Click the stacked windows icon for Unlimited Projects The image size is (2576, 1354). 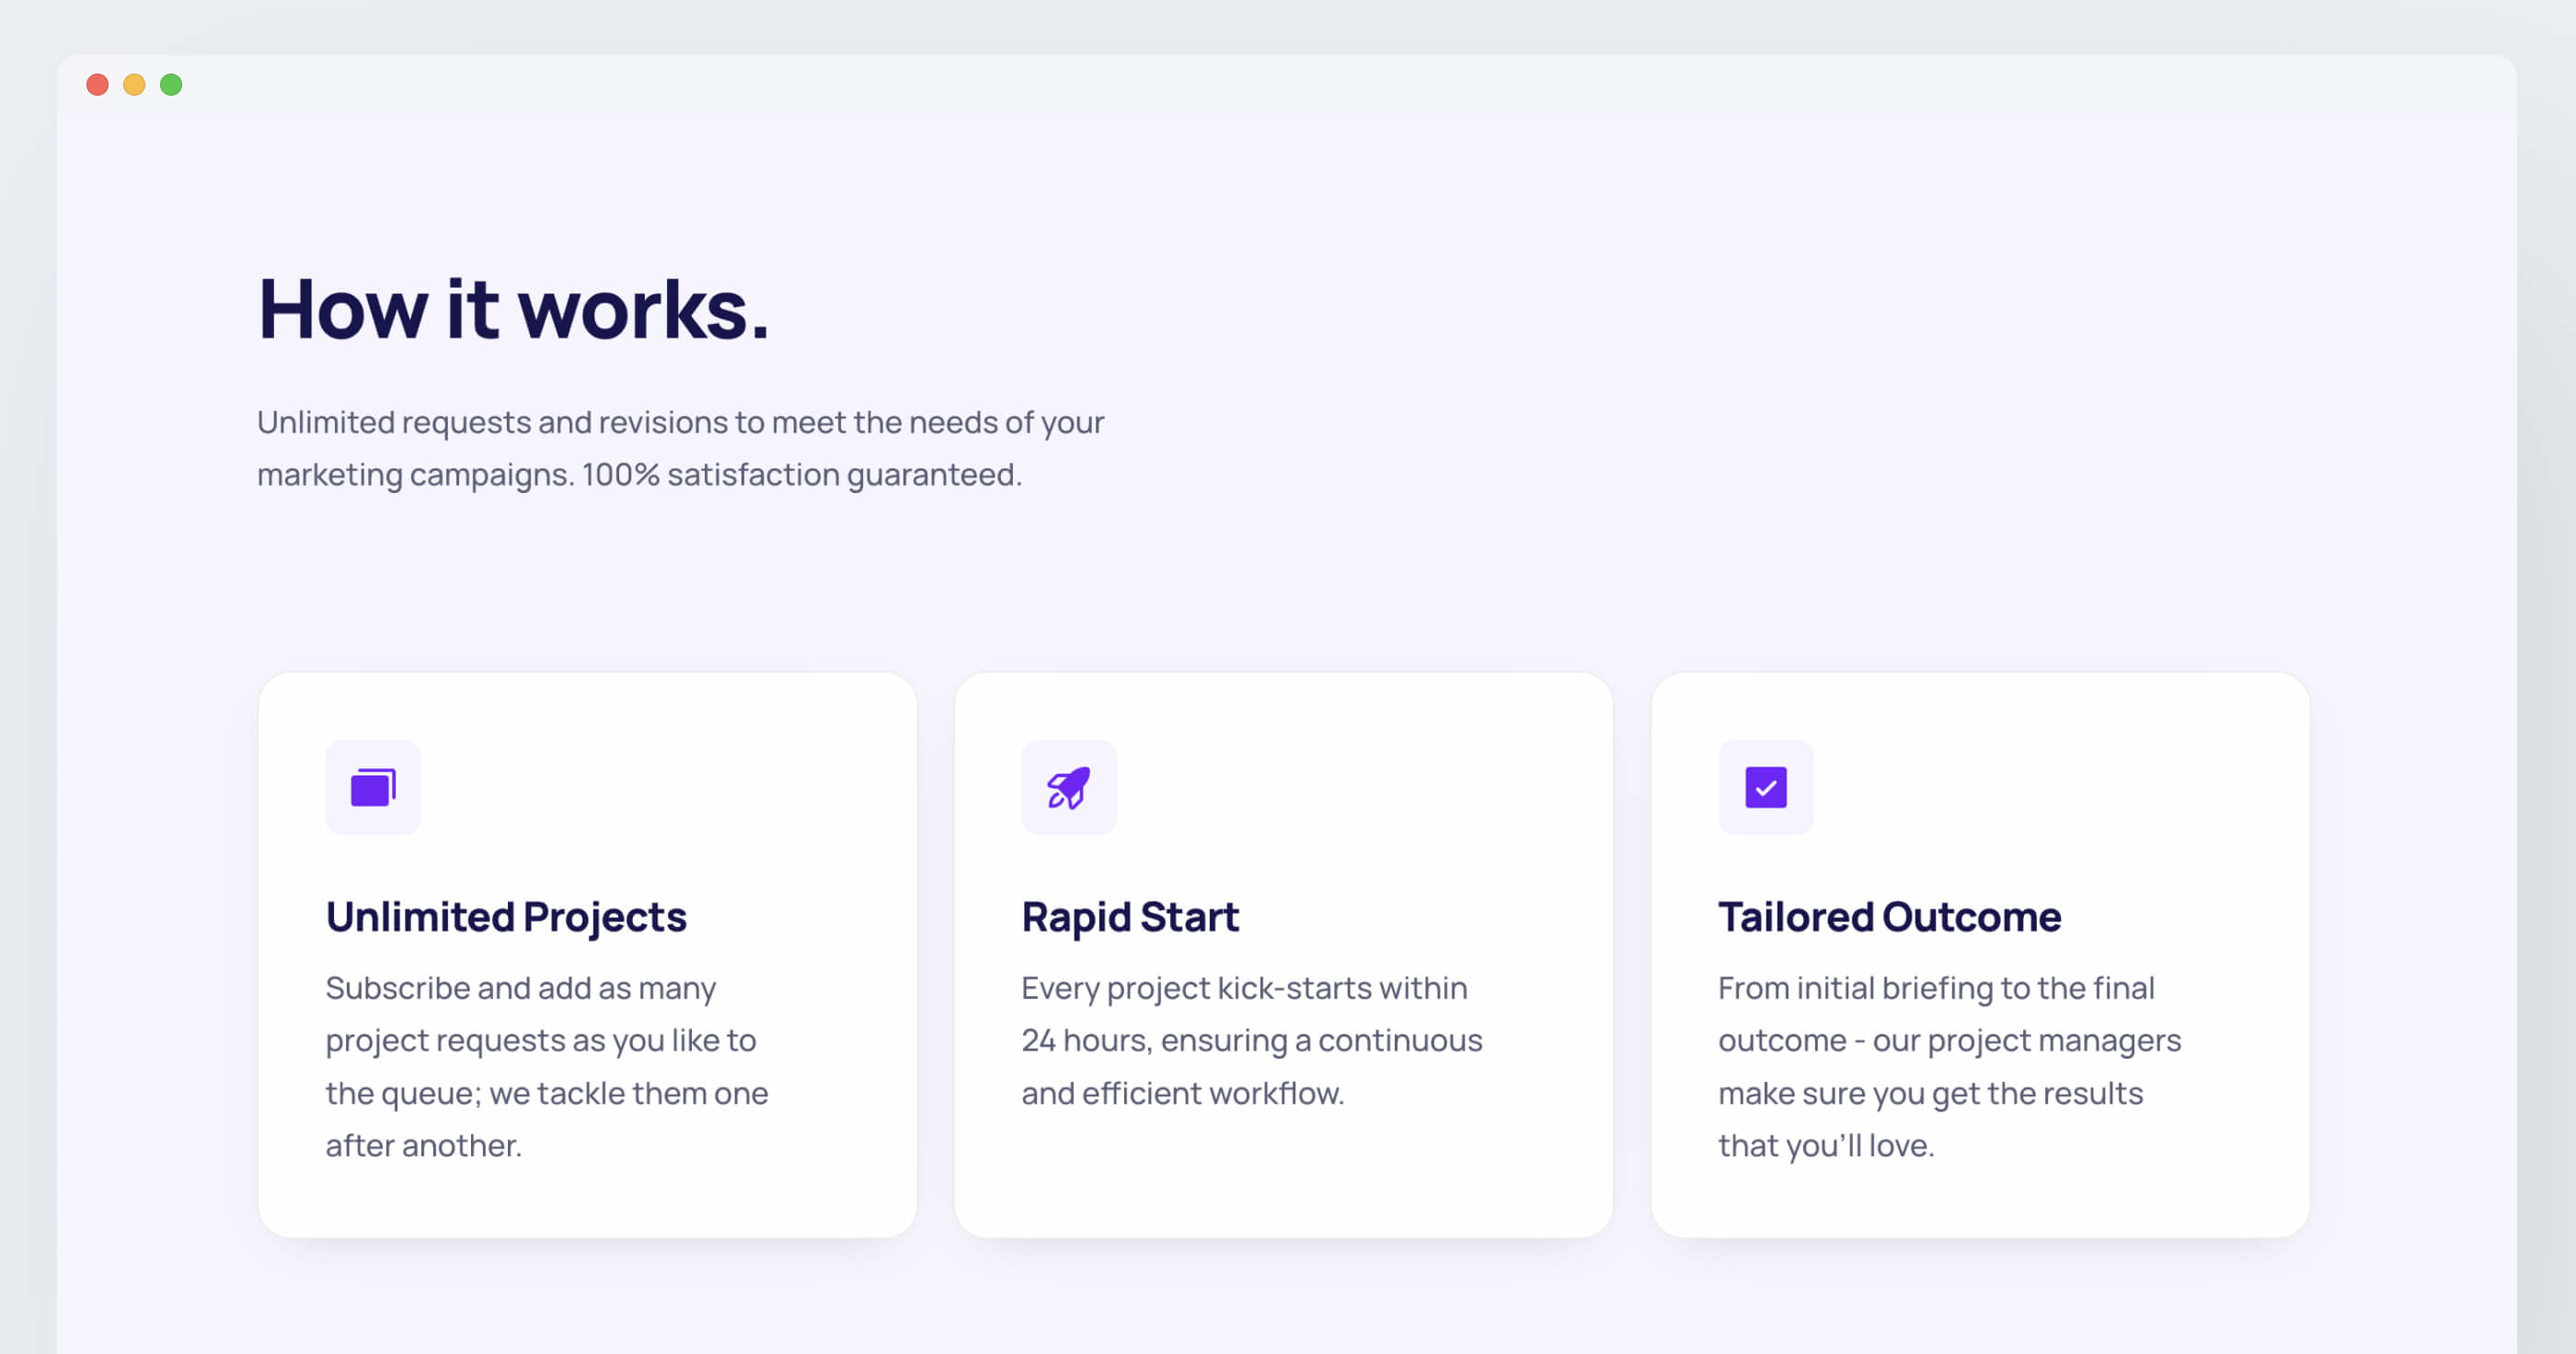click(x=373, y=787)
